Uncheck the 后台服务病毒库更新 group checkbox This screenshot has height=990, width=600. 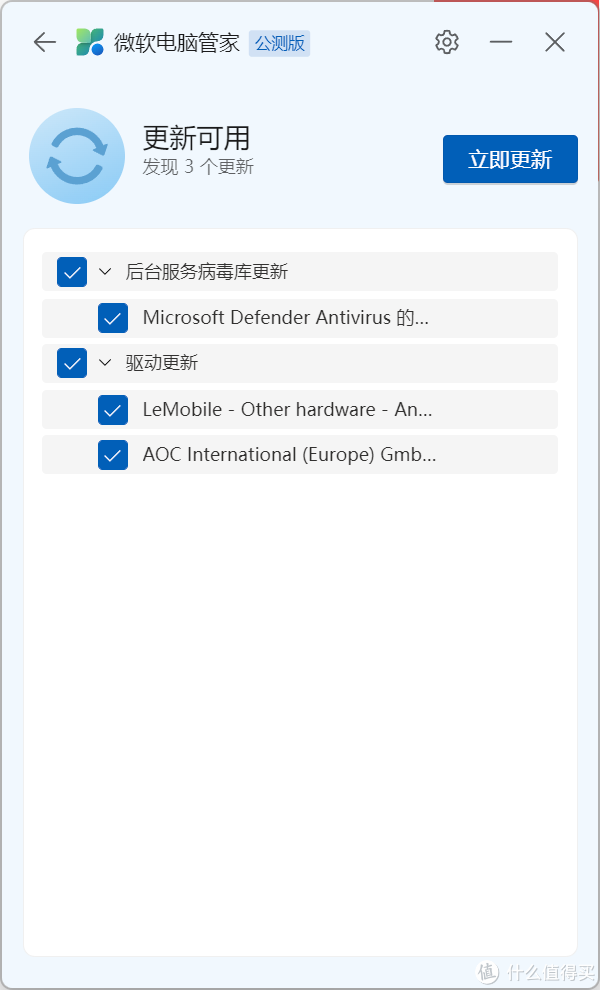[x=72, y=272]
